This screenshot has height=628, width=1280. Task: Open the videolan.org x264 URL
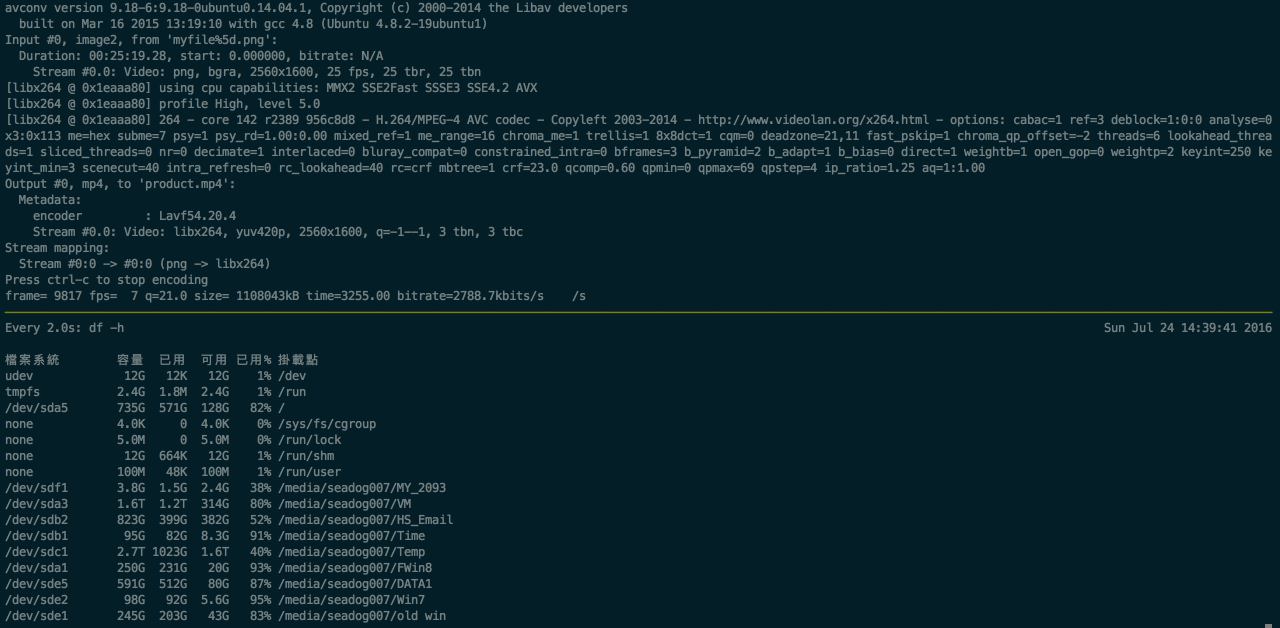pyautogui.click(x=813, y=120)
